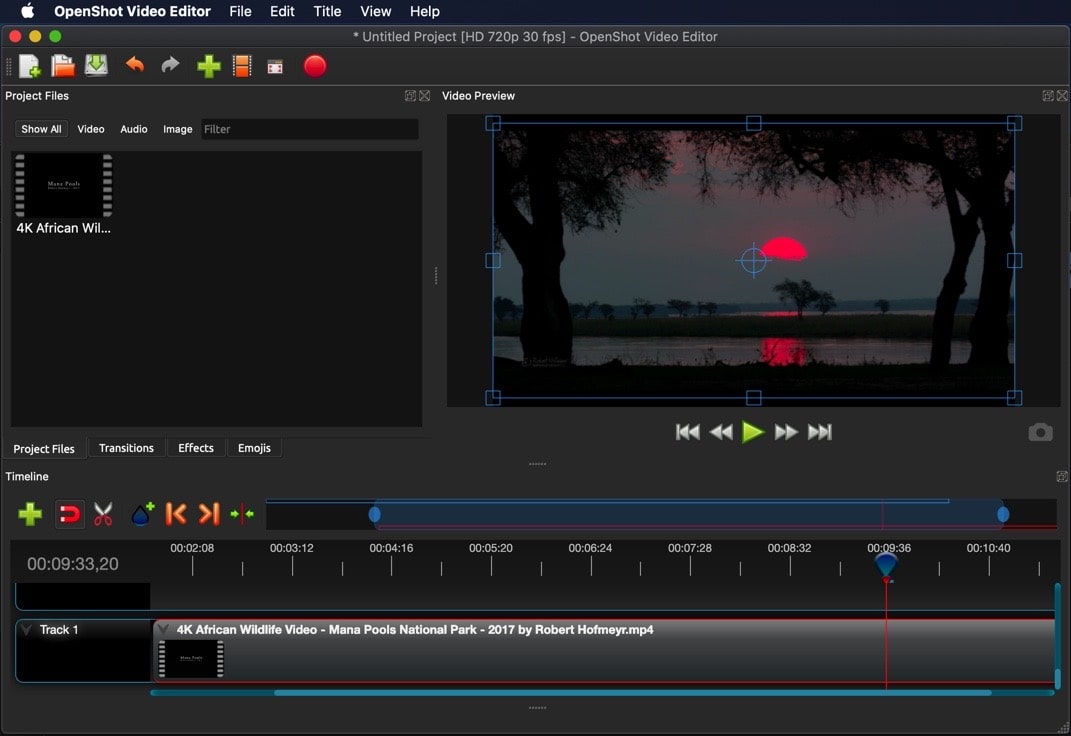Save the project using the download-arrow icon
Image resolution: width=1071 pixels, height=736 pixels.
pyautogui.click(x=96, y=66)
